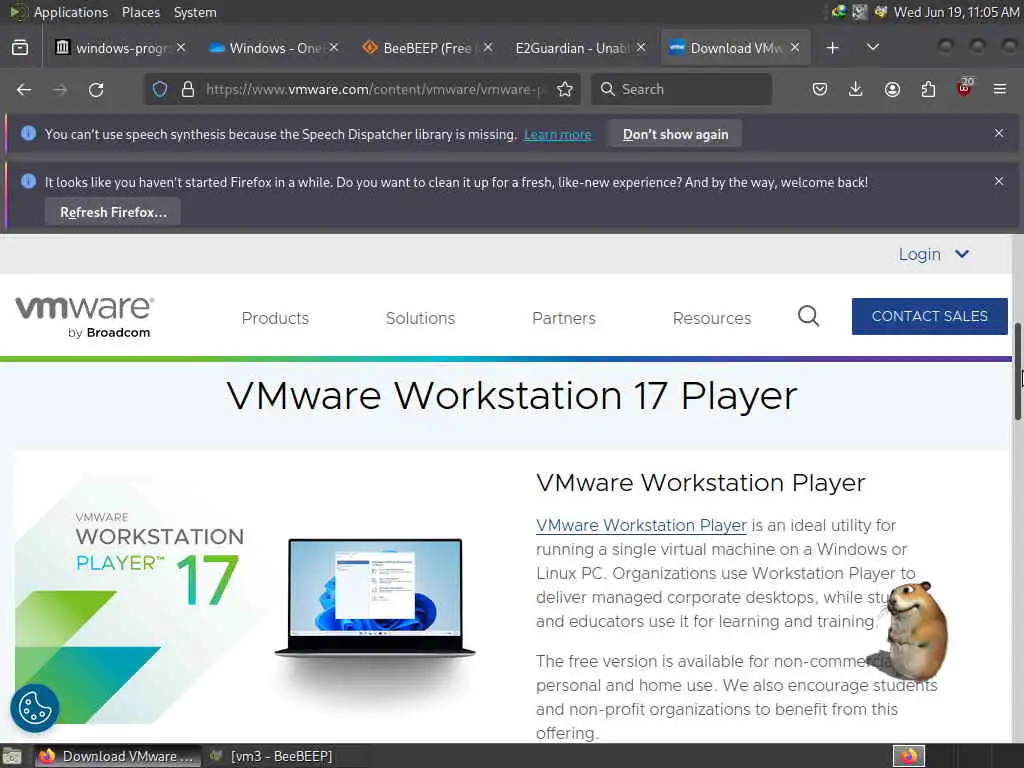Open the Places menu
This screenshot has width=1024, height=768.
(140, 12)
